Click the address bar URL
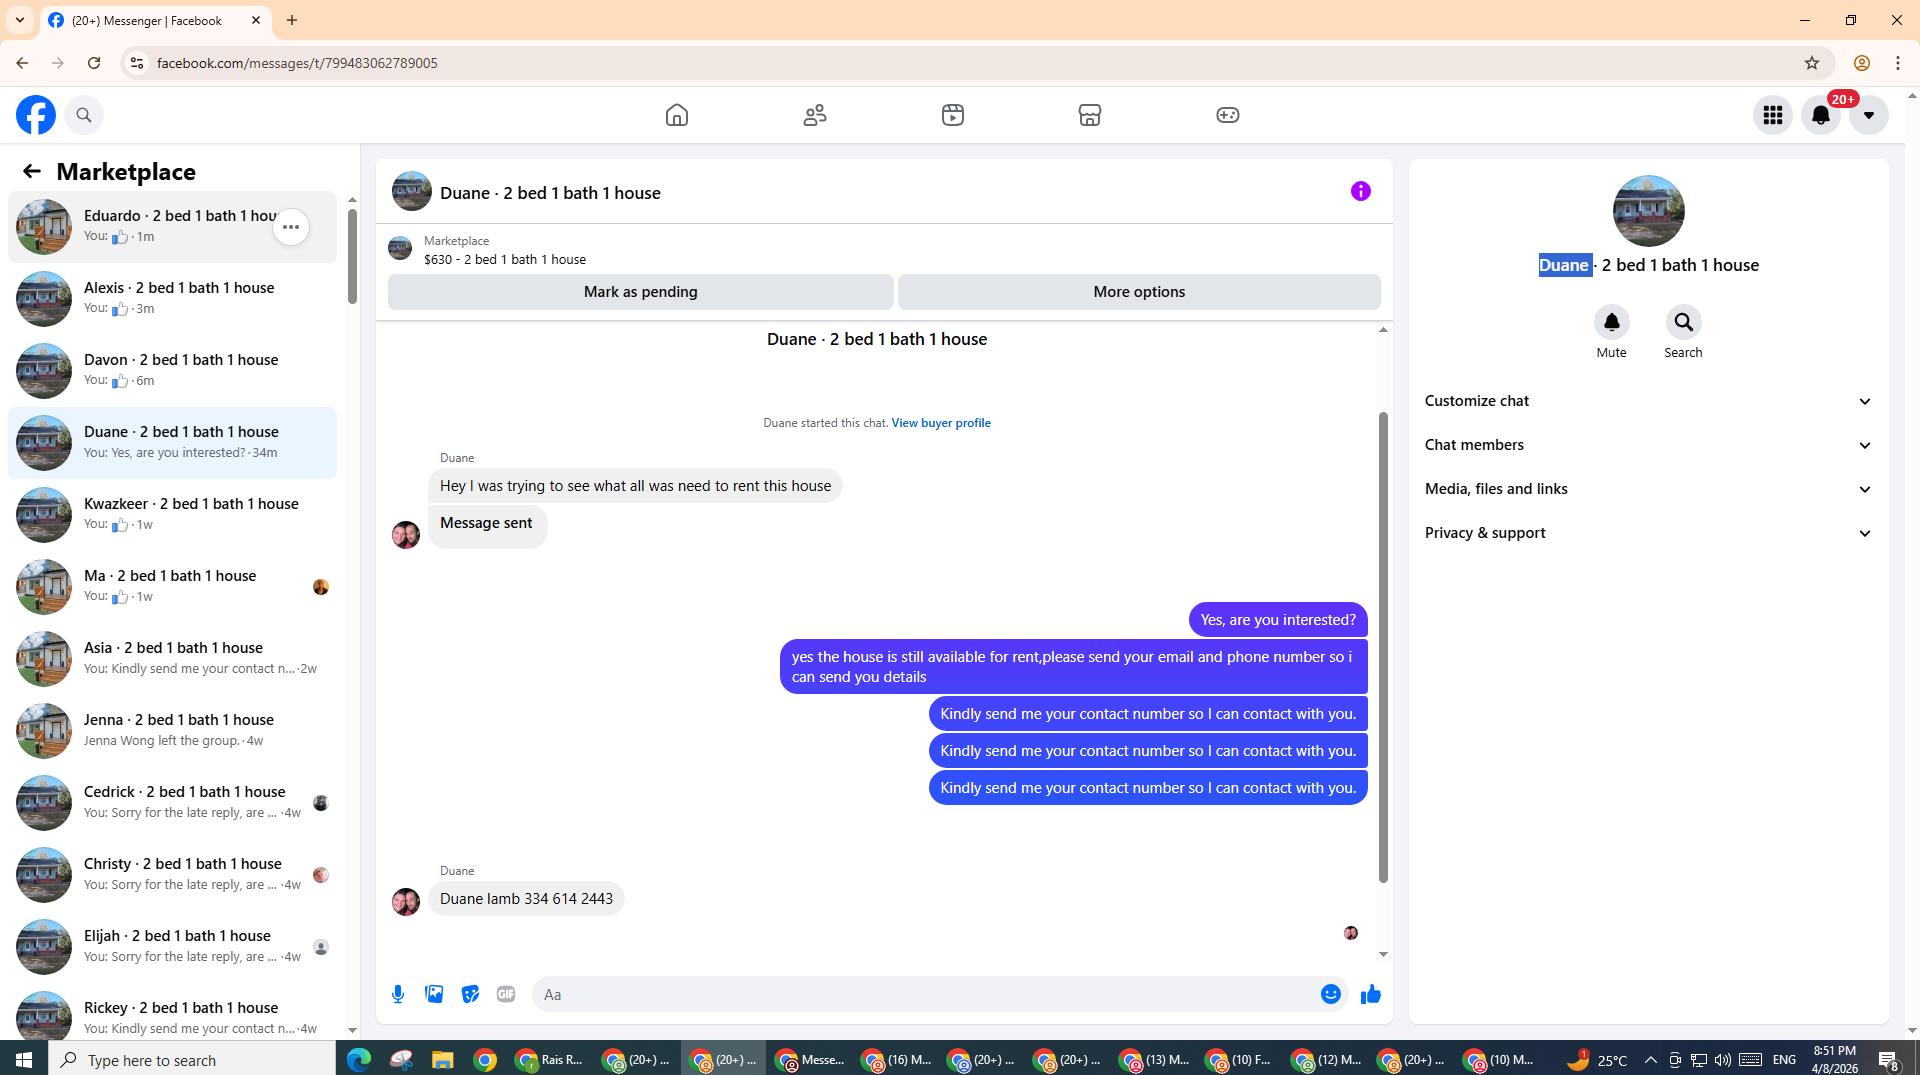This screenshot has height=1075, width=1920. (x=297, y=63)
